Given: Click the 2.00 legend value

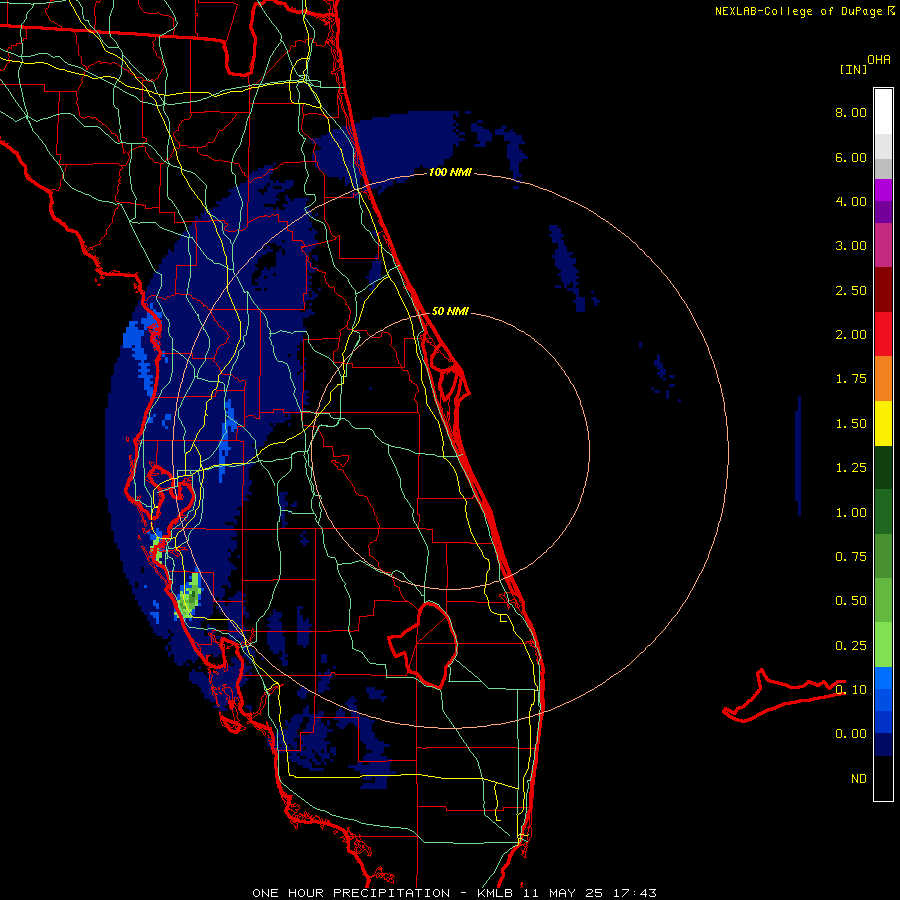Looking at the screenshot, I should click(x=851, y=335).
